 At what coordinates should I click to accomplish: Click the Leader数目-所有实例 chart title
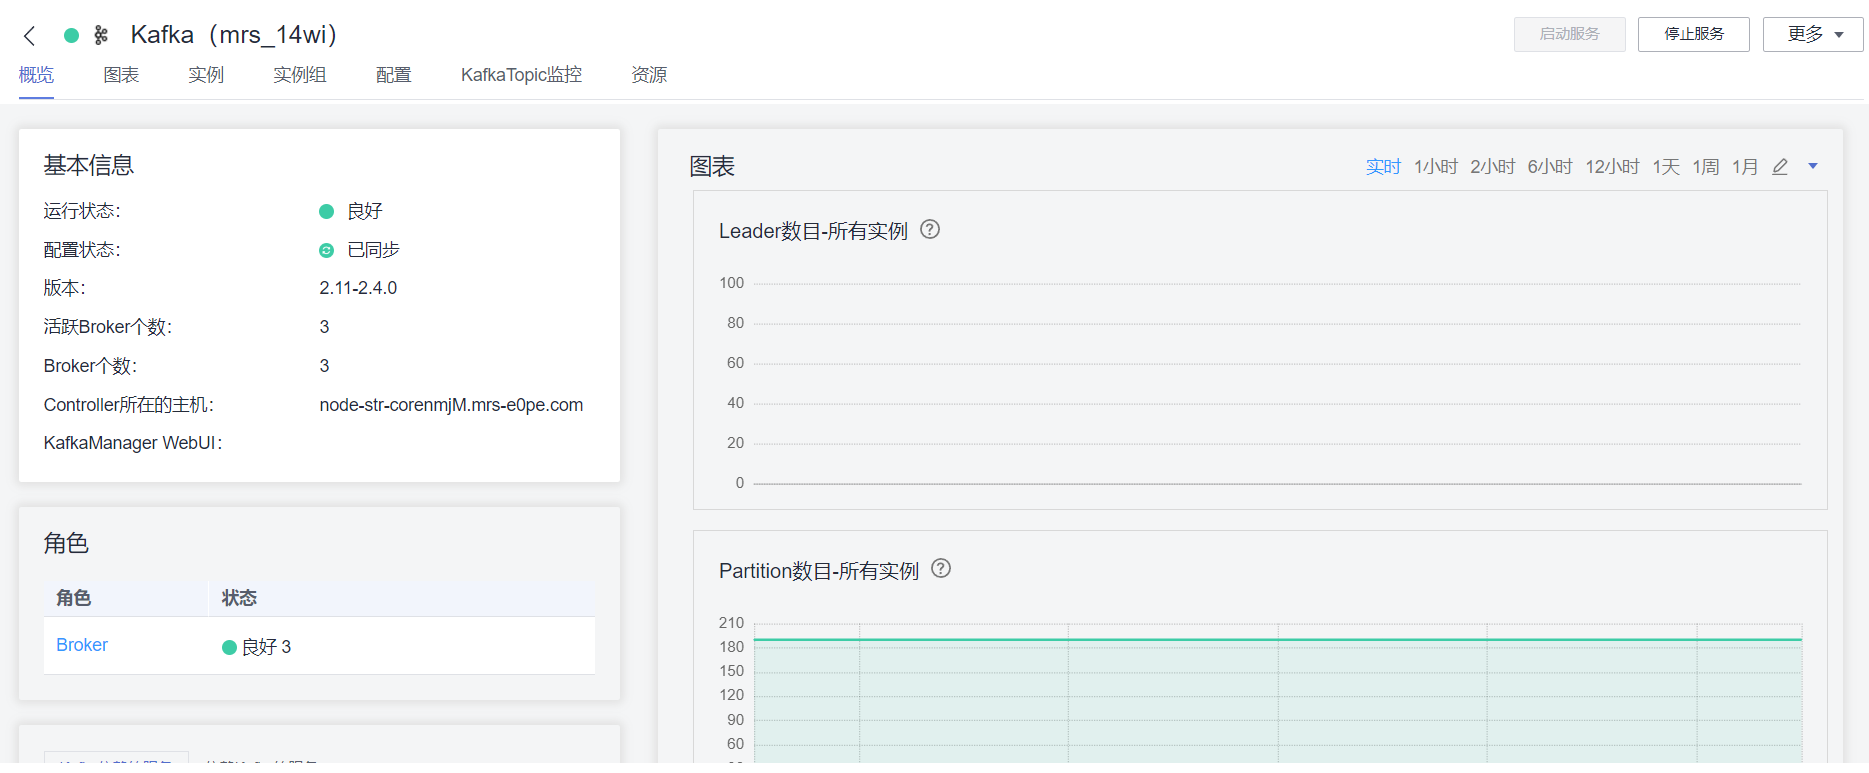(x=813, y=231)
